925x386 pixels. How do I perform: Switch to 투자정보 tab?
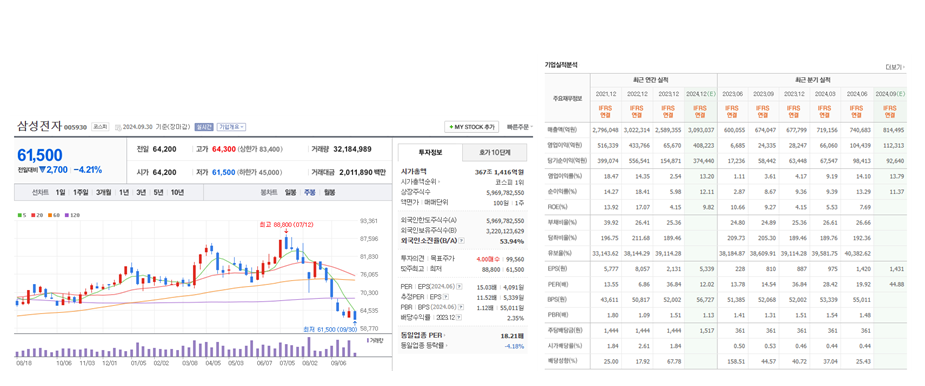[x=430, y=152]
